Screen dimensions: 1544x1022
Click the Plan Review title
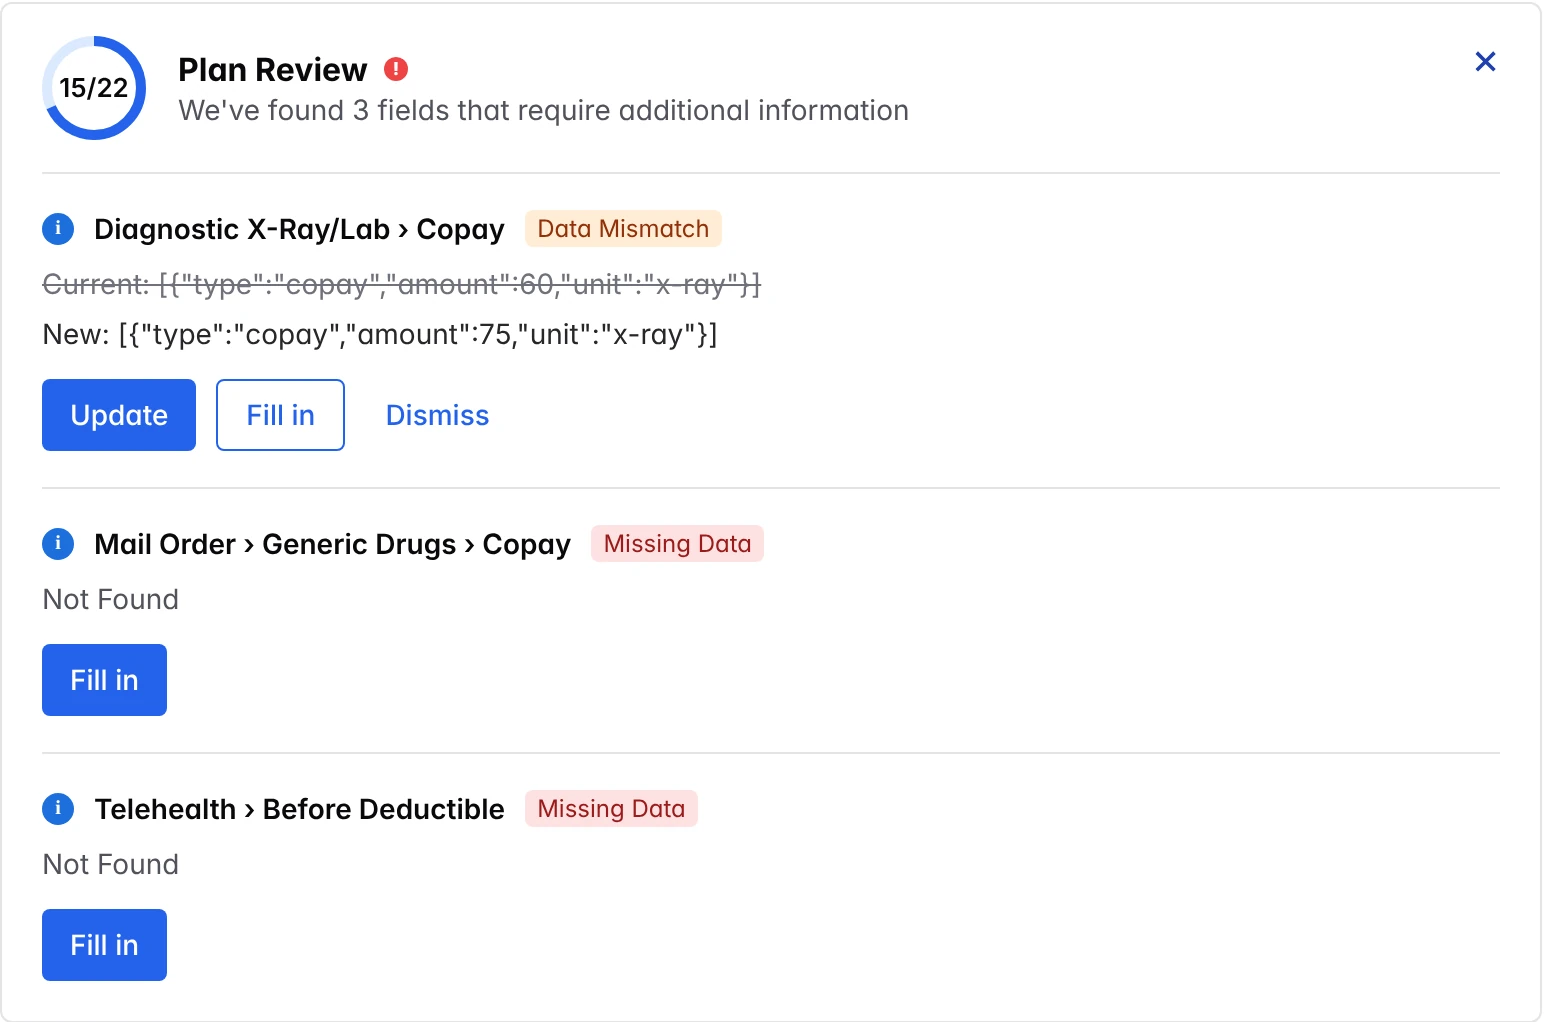(x=273, y=70)
